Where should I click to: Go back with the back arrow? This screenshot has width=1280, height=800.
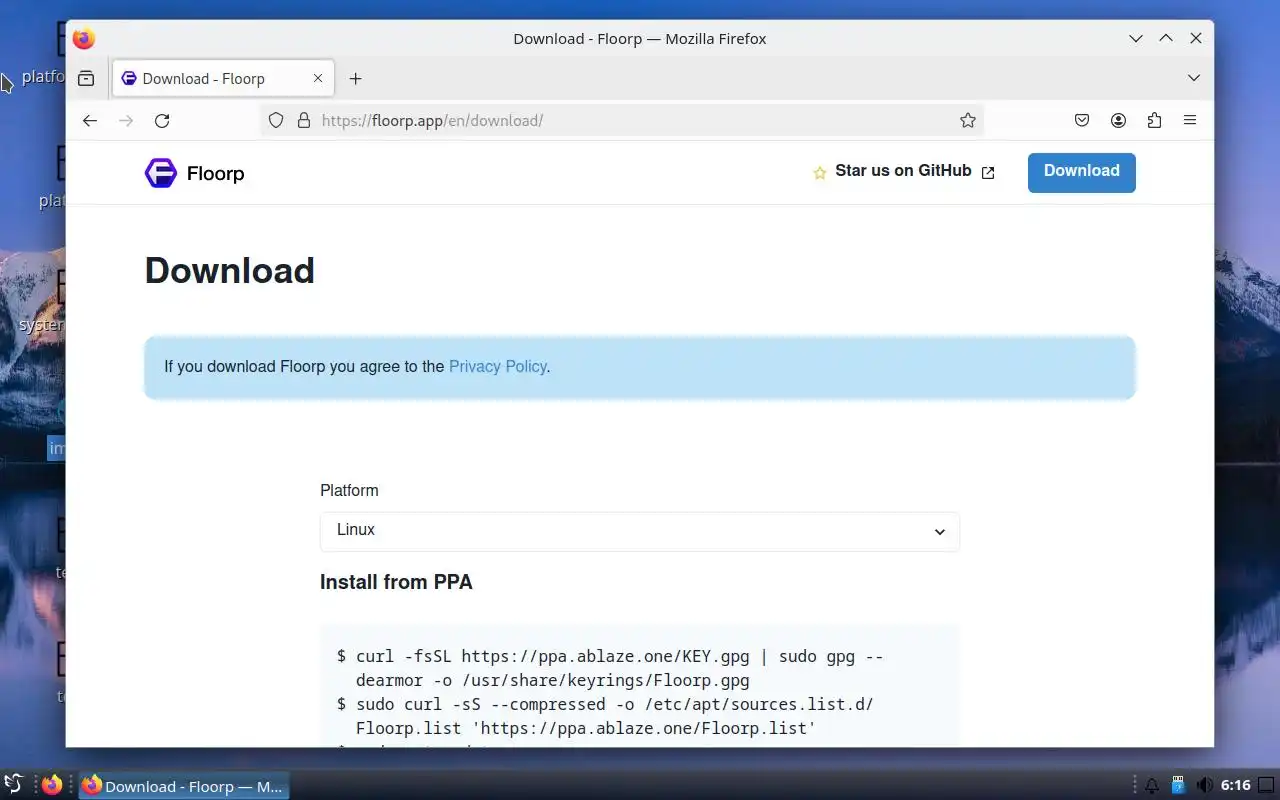[90, 120]
